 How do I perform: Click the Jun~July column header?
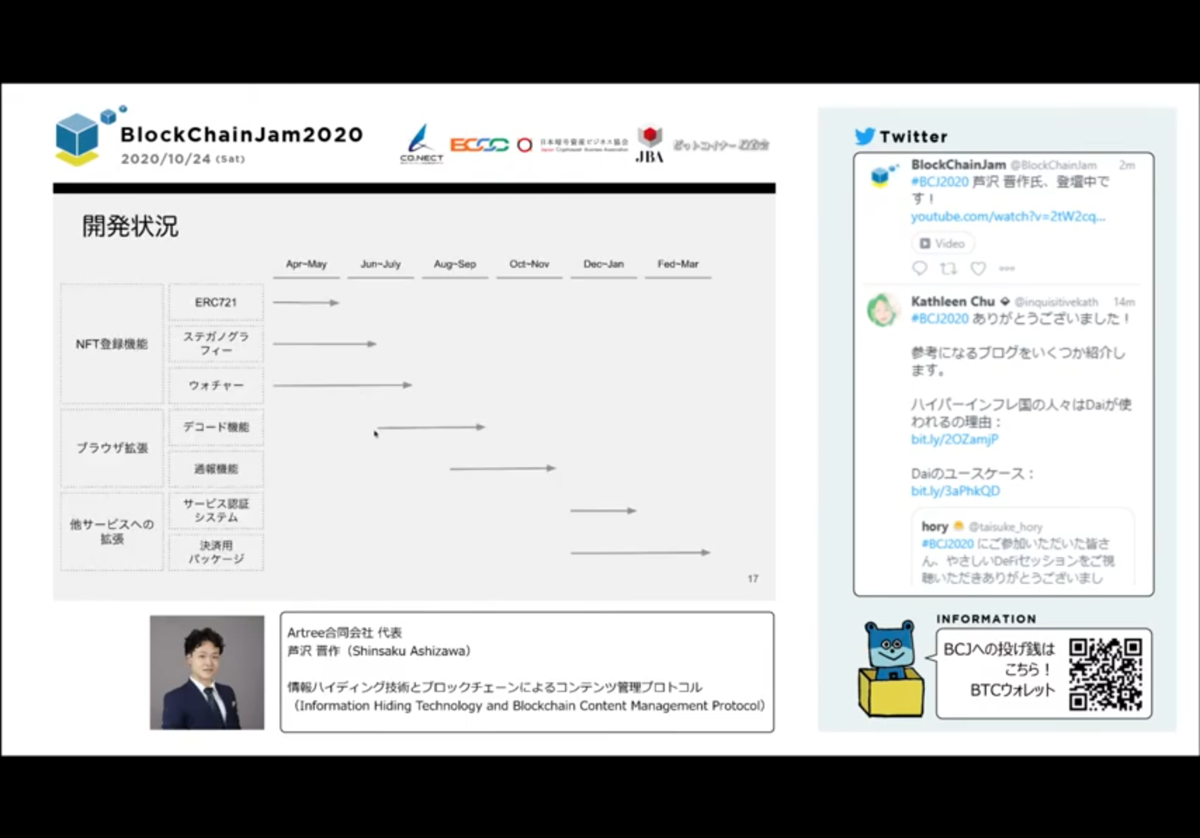coord(380,265)
